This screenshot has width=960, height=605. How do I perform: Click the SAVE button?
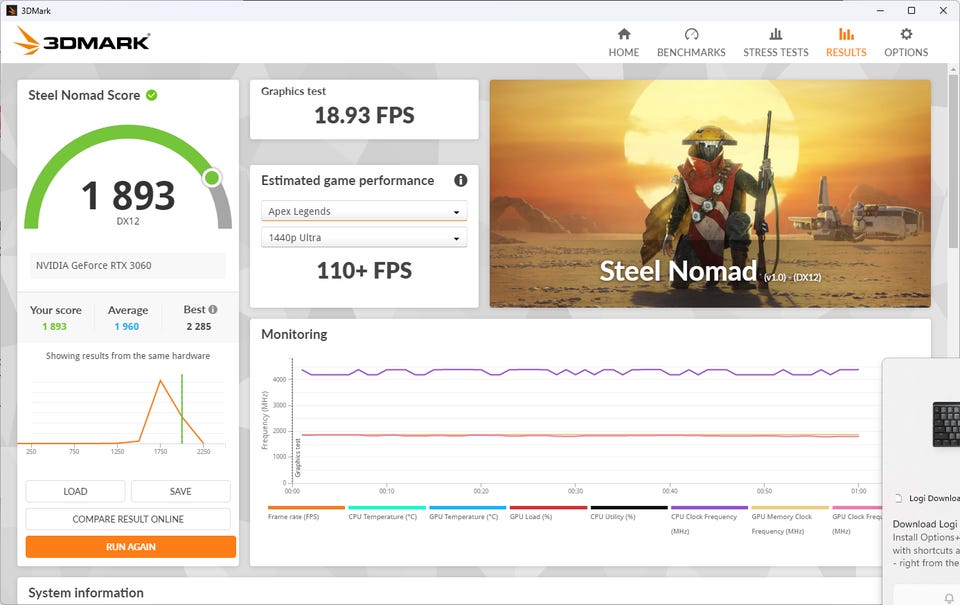coord(181,491)
